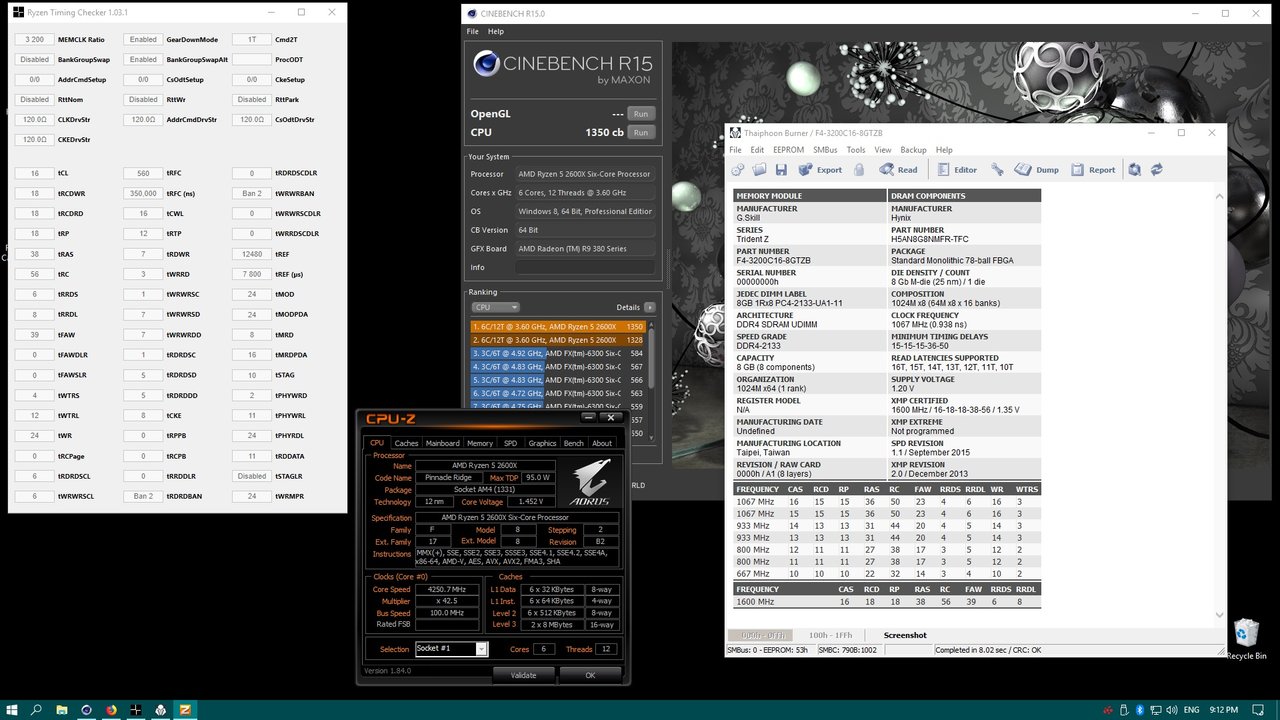Screen dimensions: 1280x720
Task: Select the 1328 score ranking row in Cinebench
Action: [x=558, y=340]
